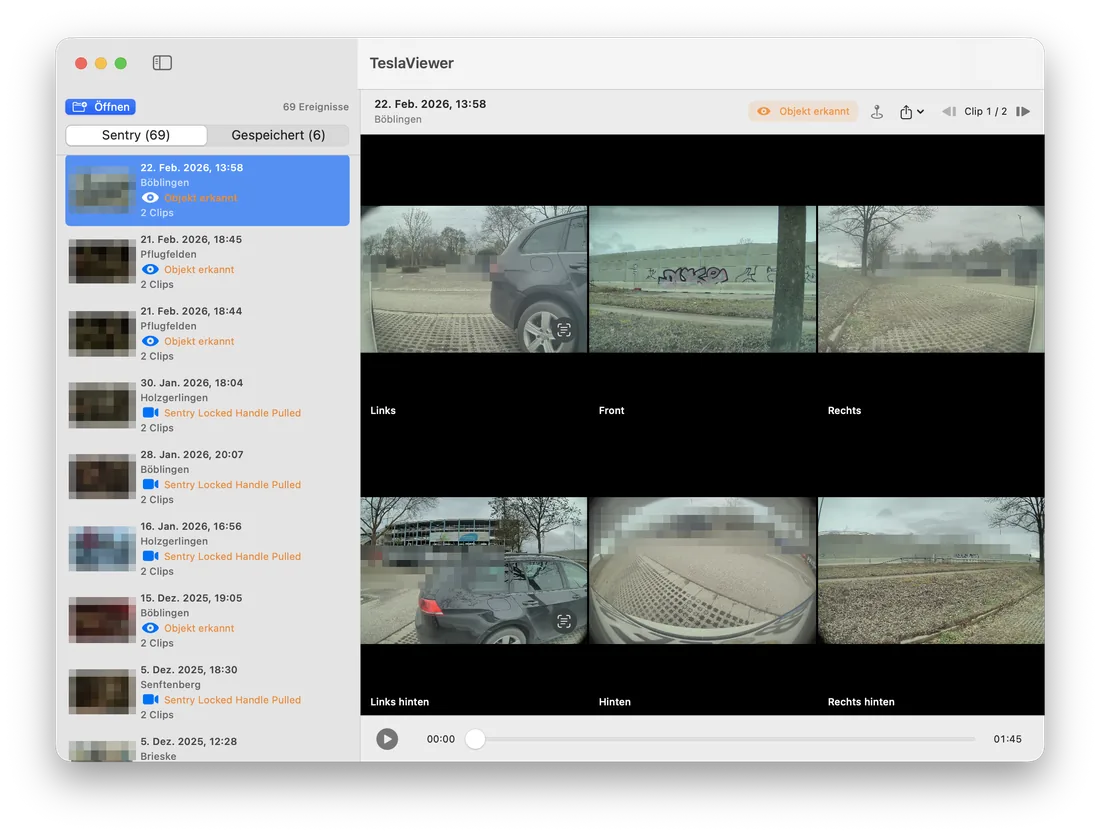Viewport: 1100px width, 835px height.
Task: Click eye icon in 21. Feb. 18:44 row
Action: click(150, 341)
